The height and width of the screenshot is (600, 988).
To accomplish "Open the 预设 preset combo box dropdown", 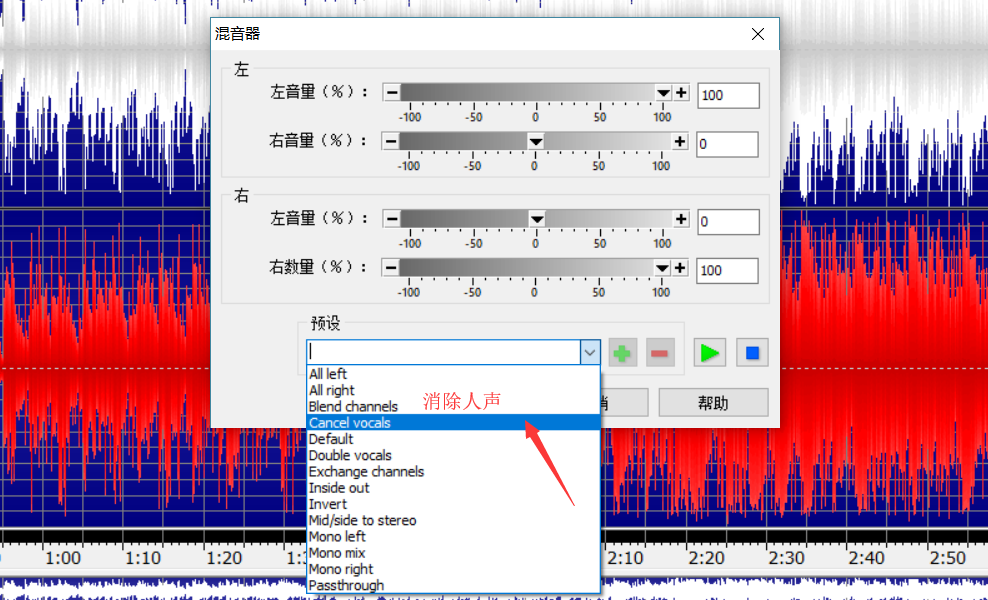I will coord(590,352).
